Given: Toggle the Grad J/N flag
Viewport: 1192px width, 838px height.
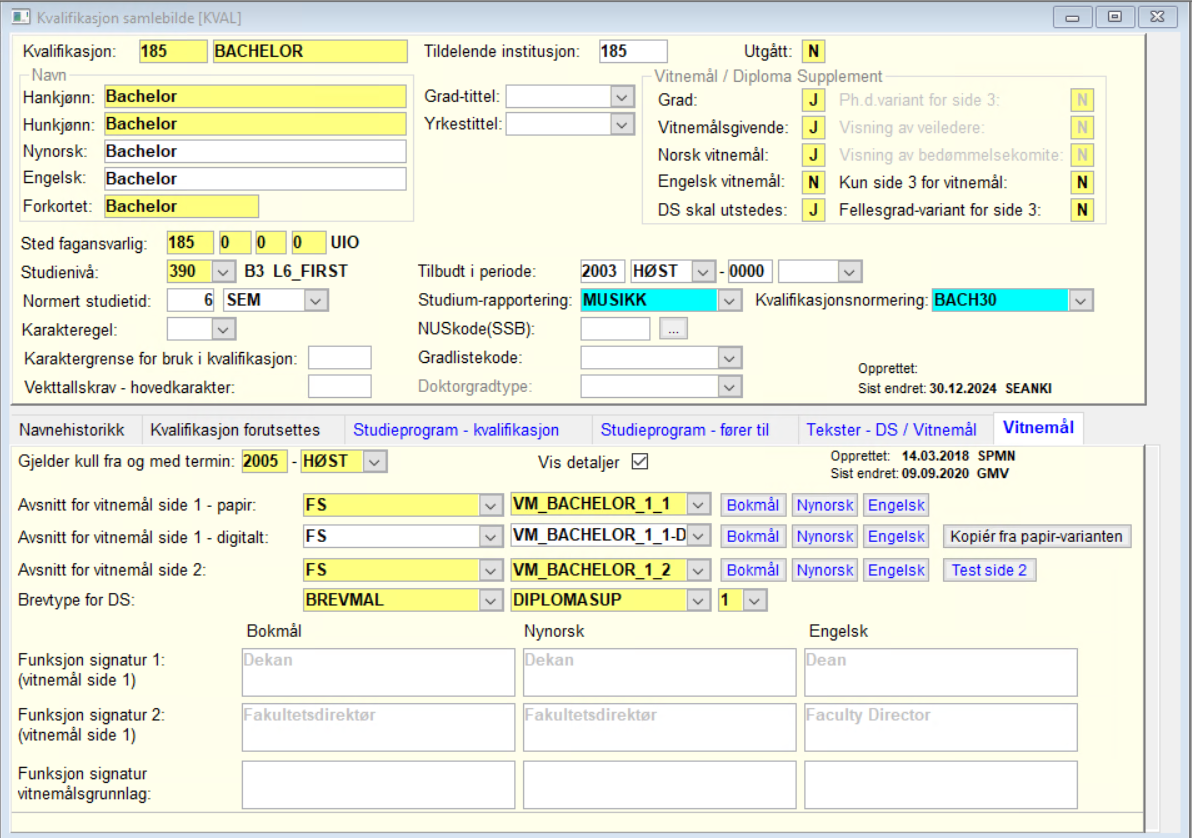Looking at the screenshot, I should coord(813,100).
